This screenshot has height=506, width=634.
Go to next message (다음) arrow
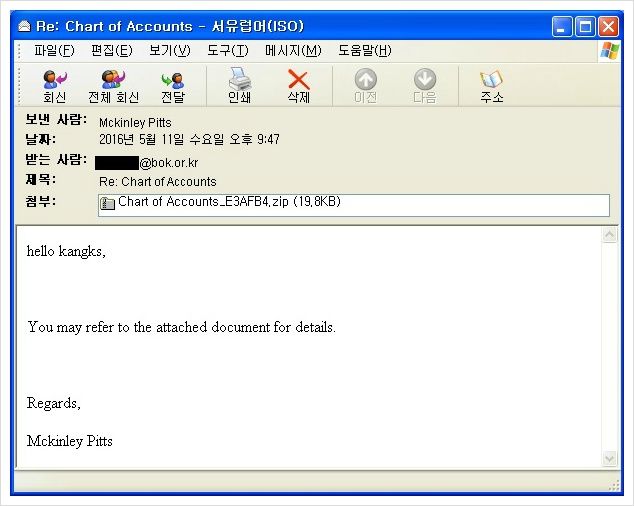[x=425, y=79]
